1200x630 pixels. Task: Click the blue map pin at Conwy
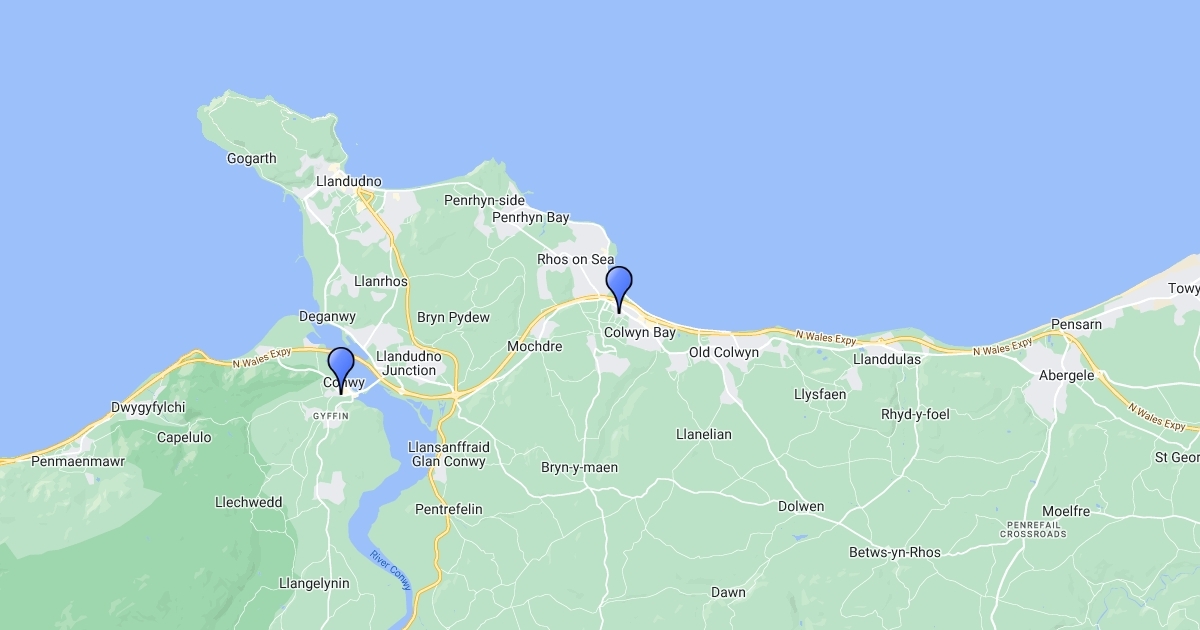tap(341, 368)
